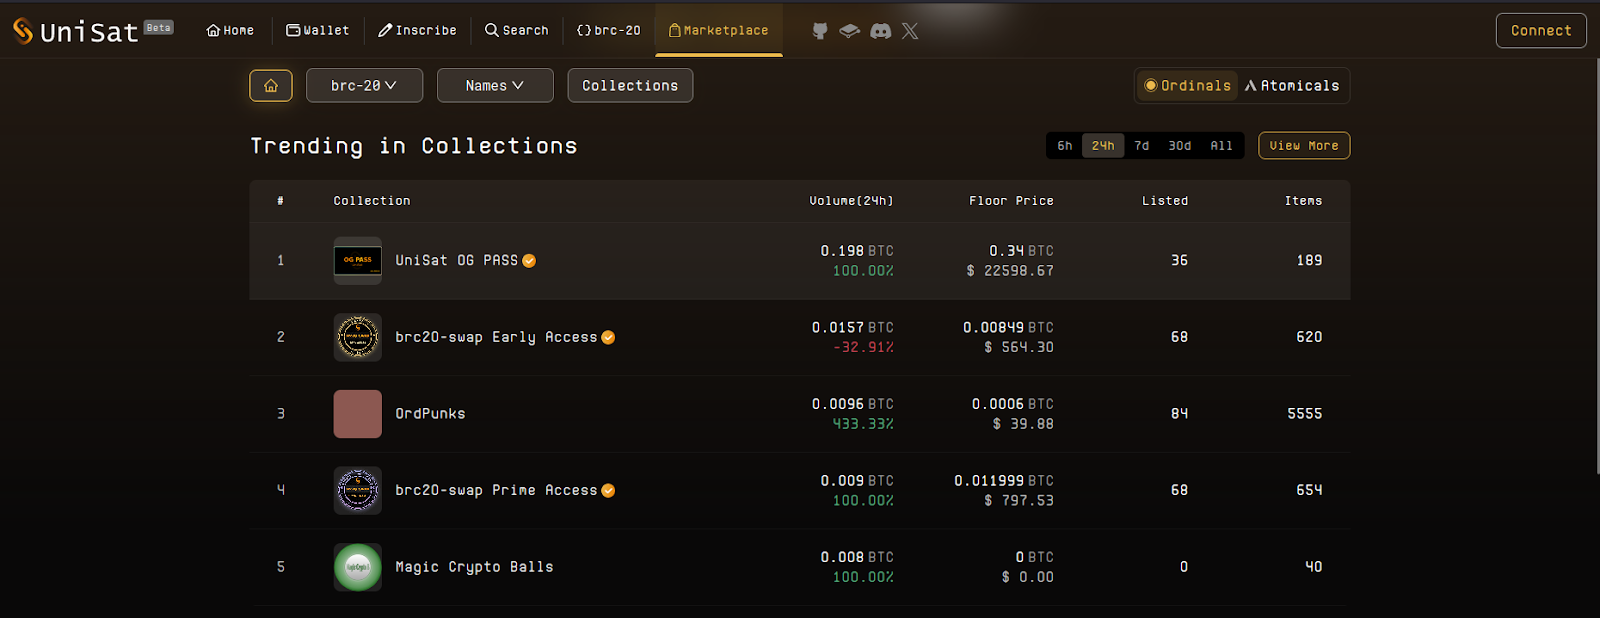Screen dimensions: 1600x618
Task: Click the Connect wallet button
Action: tap(1541, 31)
